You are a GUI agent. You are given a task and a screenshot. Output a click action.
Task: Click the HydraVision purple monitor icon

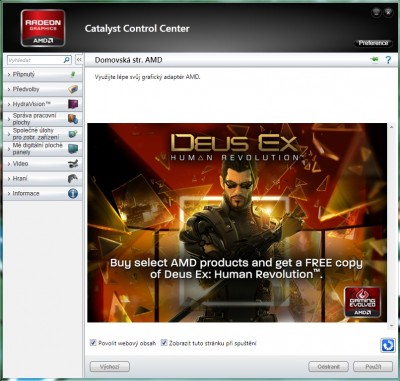click(73, 104)
